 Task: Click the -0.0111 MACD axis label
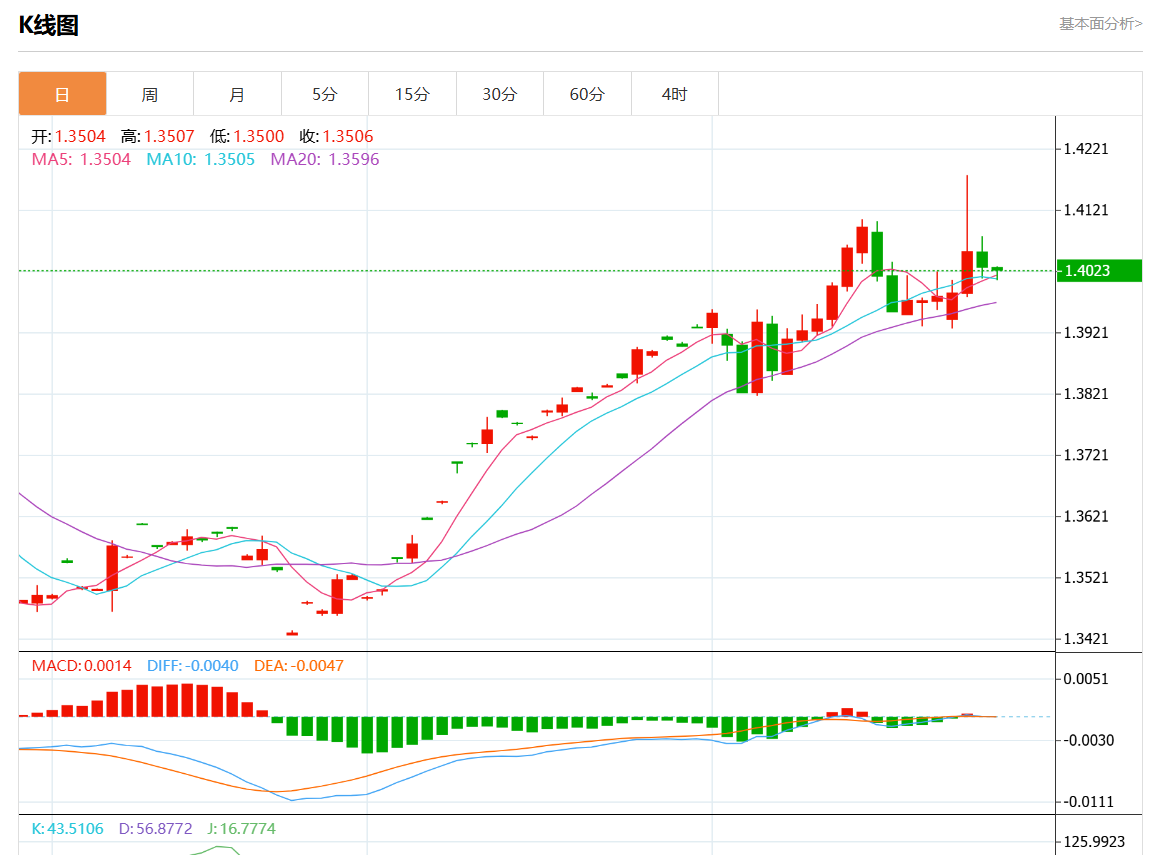coord(1088,801)
